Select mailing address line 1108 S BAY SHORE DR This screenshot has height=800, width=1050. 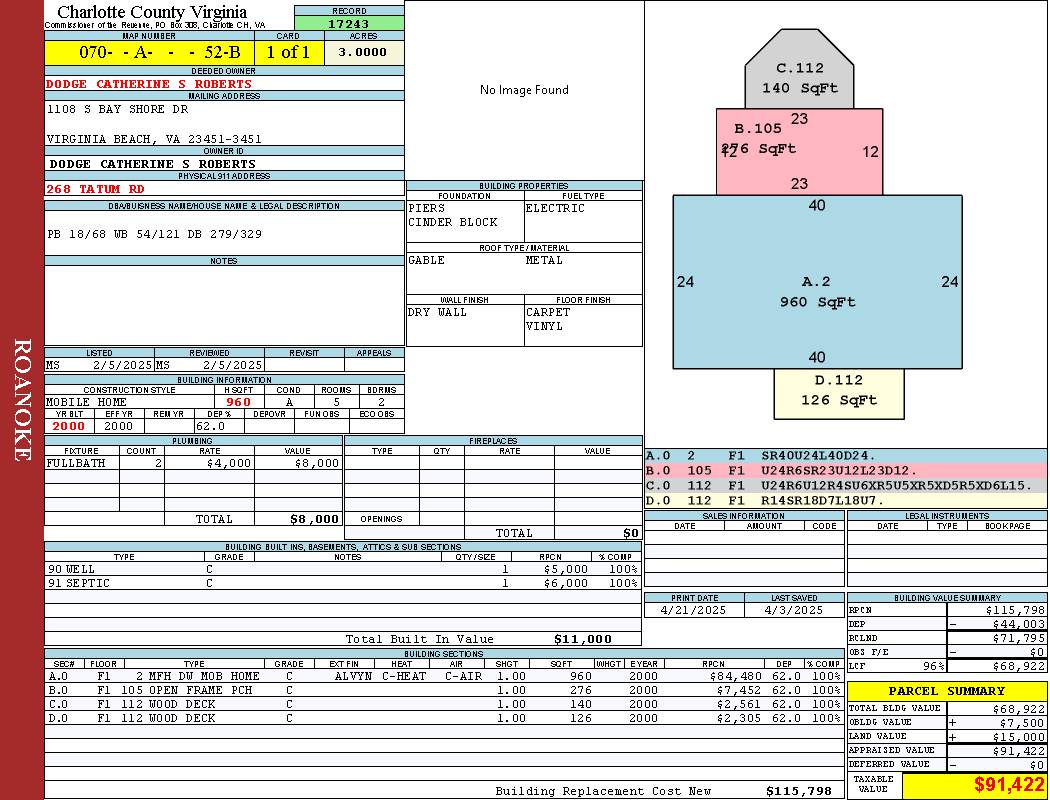point(117,108)
